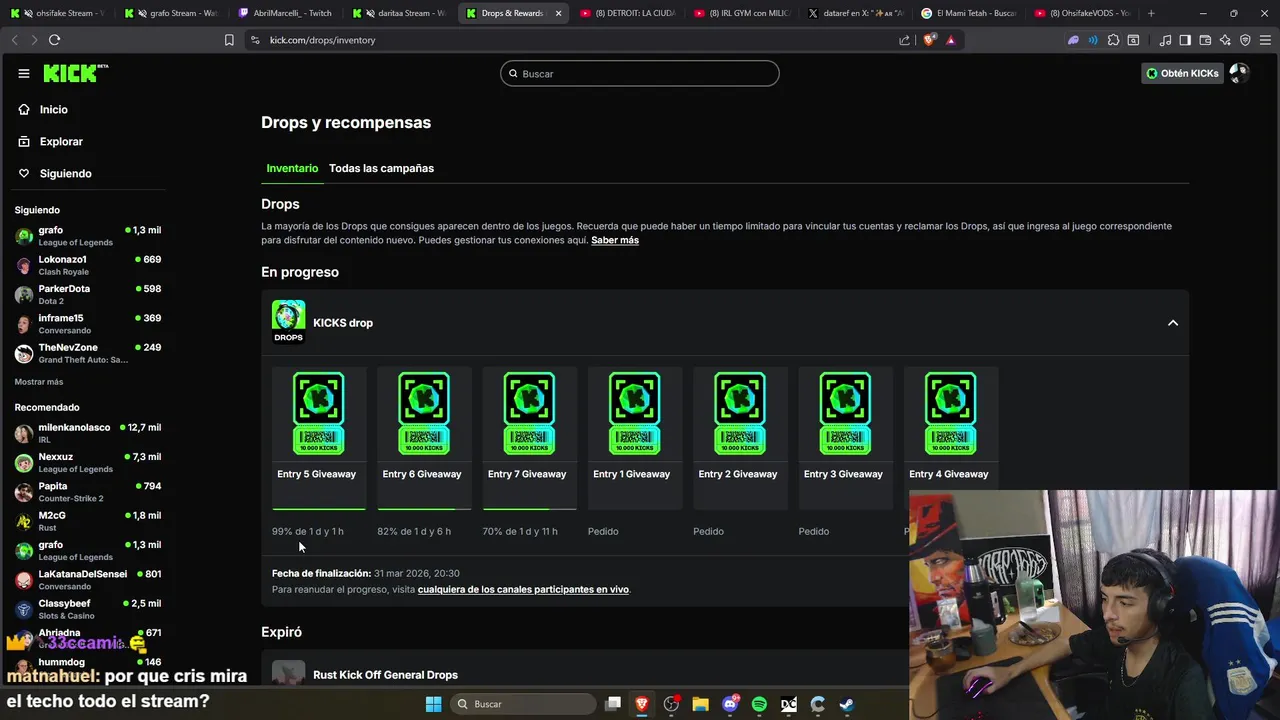Bookmark this page with the bookmark icon
The image size is (1280, 720).
[x=229, y=40]
